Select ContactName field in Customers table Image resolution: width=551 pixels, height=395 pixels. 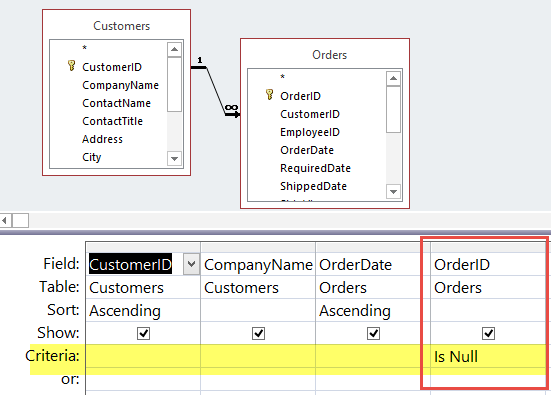point(117,103)
